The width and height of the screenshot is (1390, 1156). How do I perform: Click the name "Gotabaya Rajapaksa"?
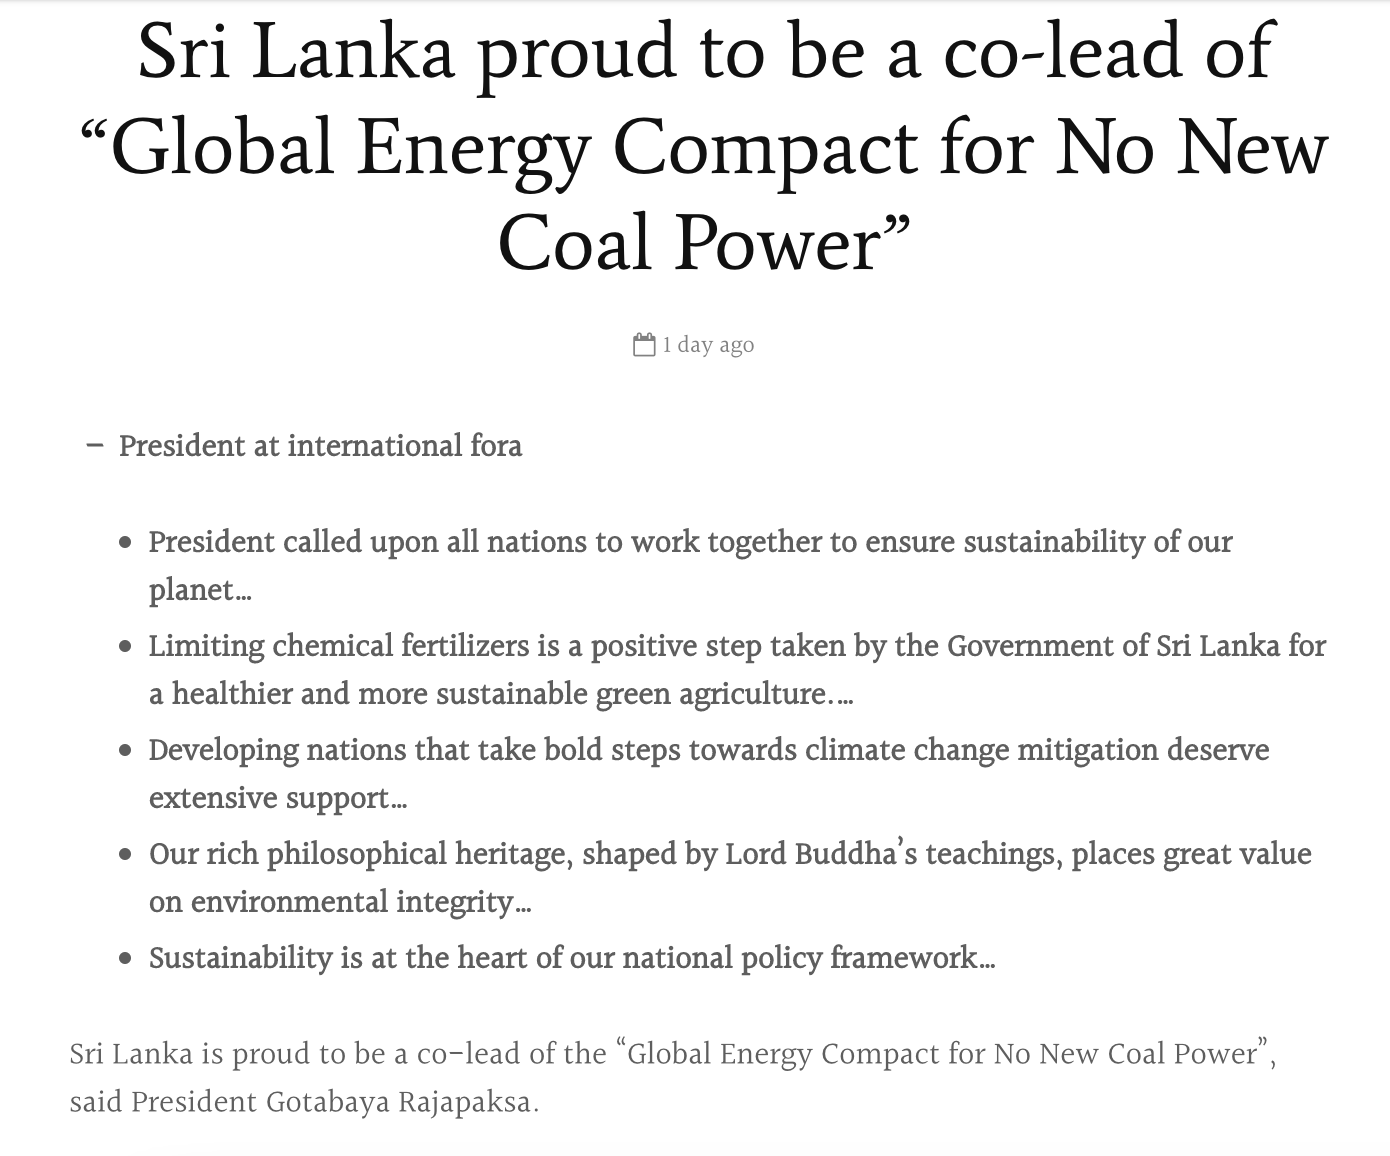pos(400,1102)
